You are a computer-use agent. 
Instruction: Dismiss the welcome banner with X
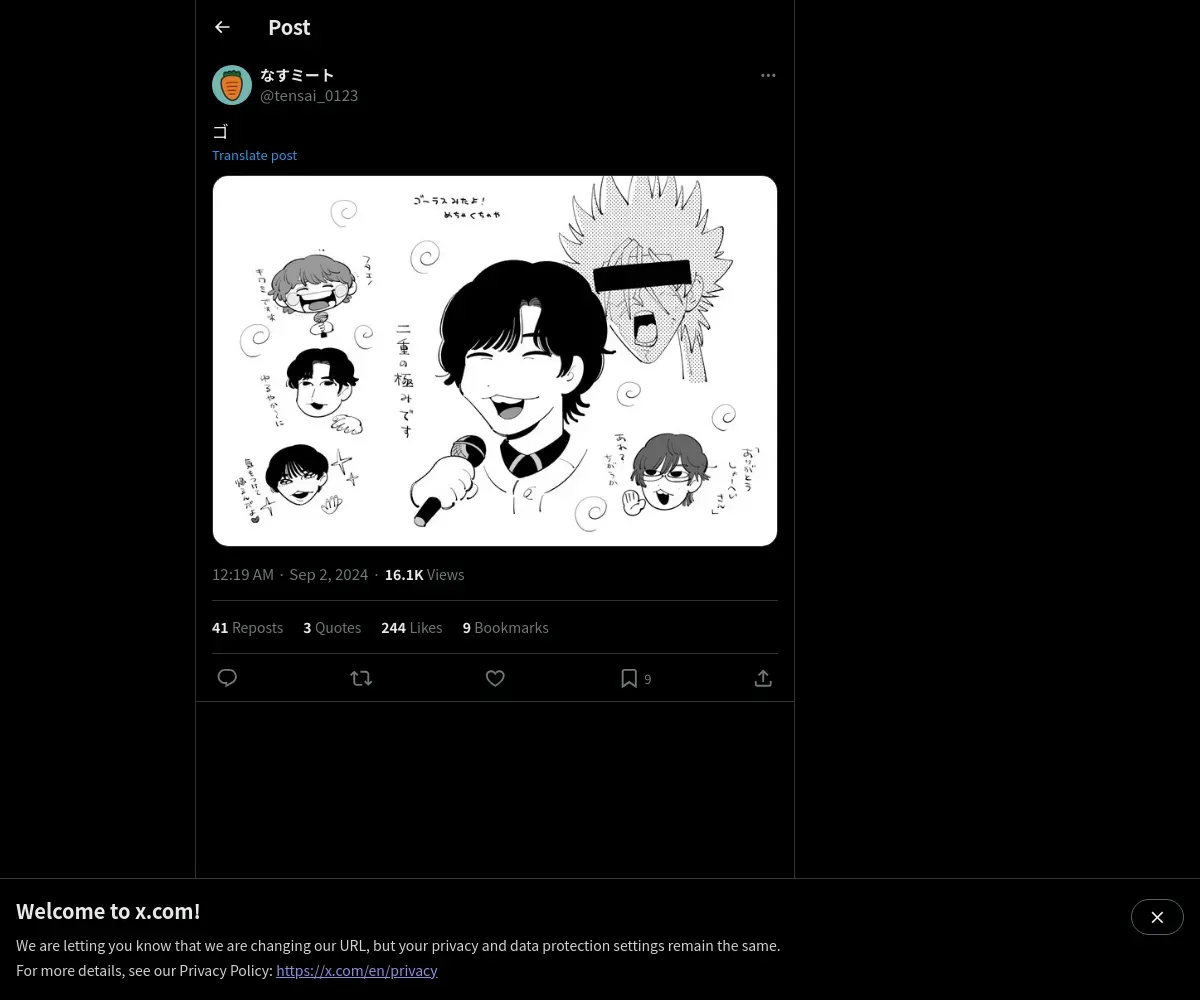[1157, 917]
